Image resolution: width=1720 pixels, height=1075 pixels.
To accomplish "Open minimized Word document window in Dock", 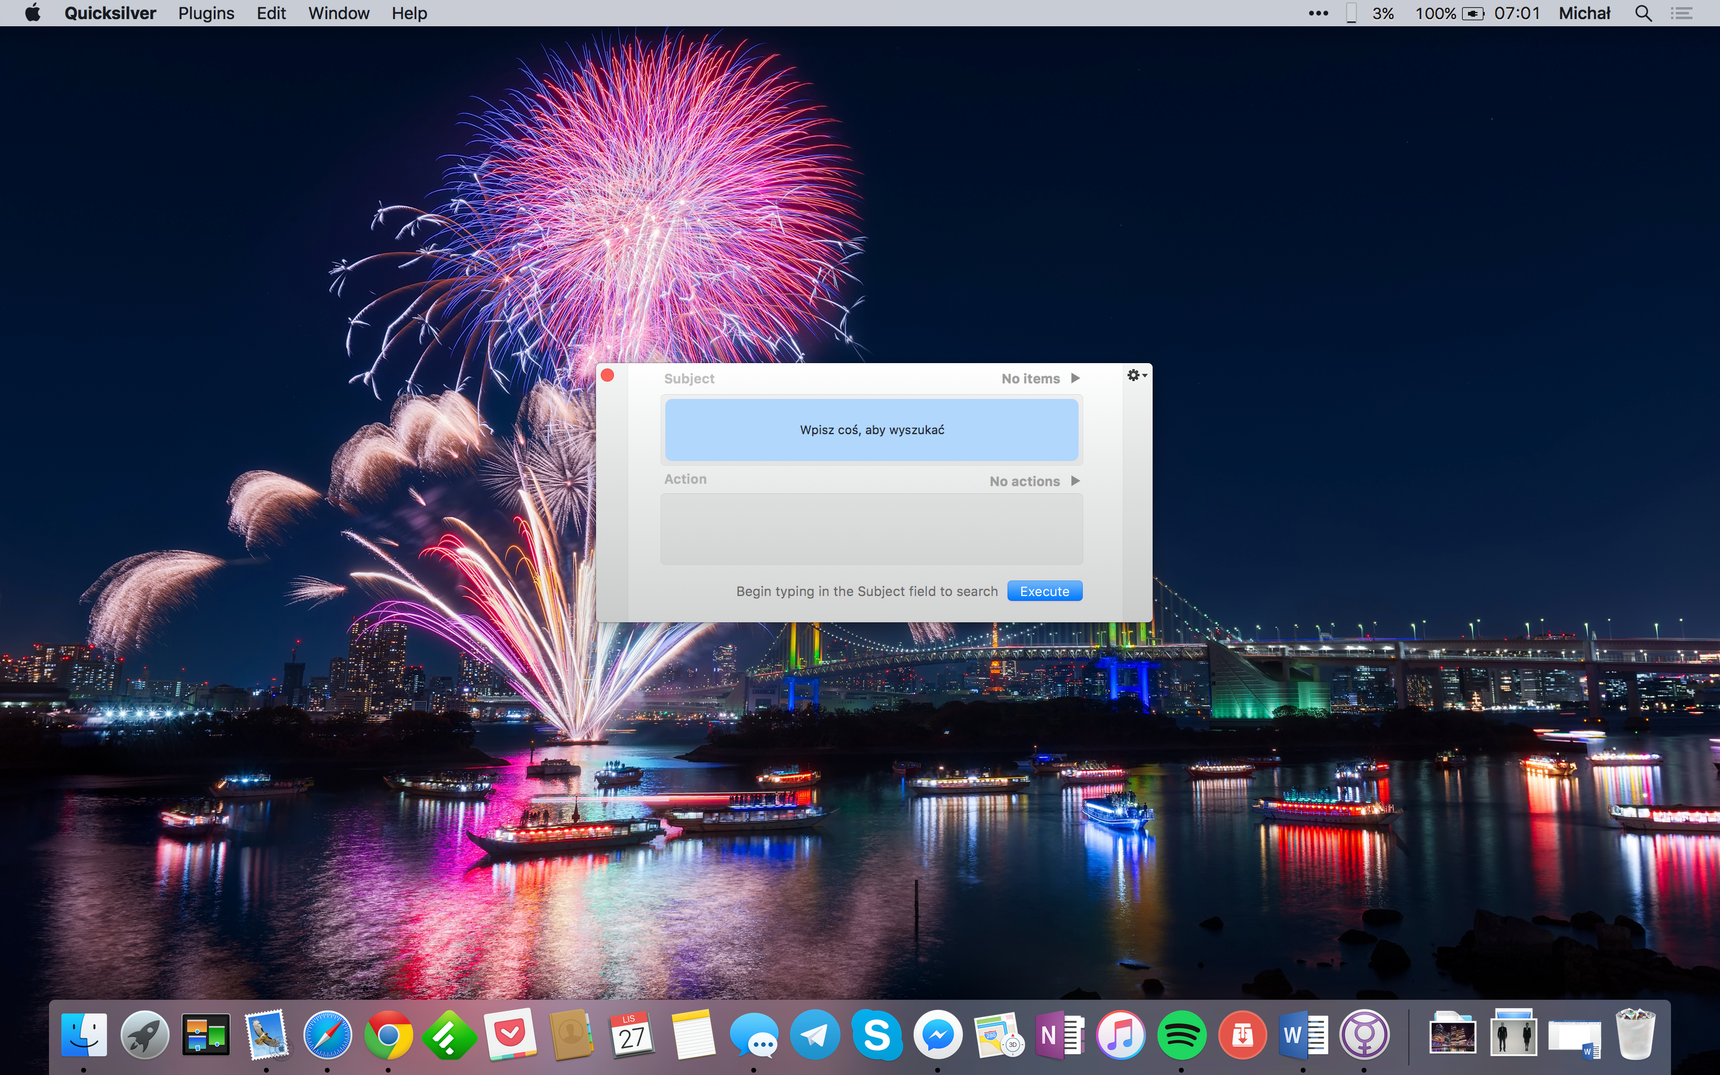I will (x=1575, y=1038).
